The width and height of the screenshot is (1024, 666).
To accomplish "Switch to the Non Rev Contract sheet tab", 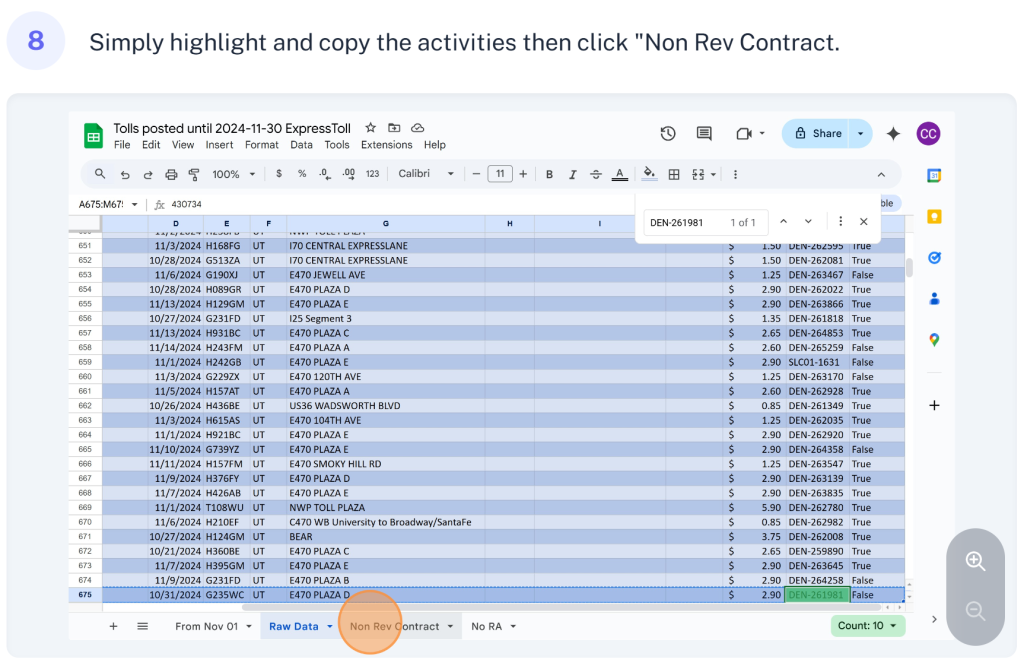I will [394, 626].
